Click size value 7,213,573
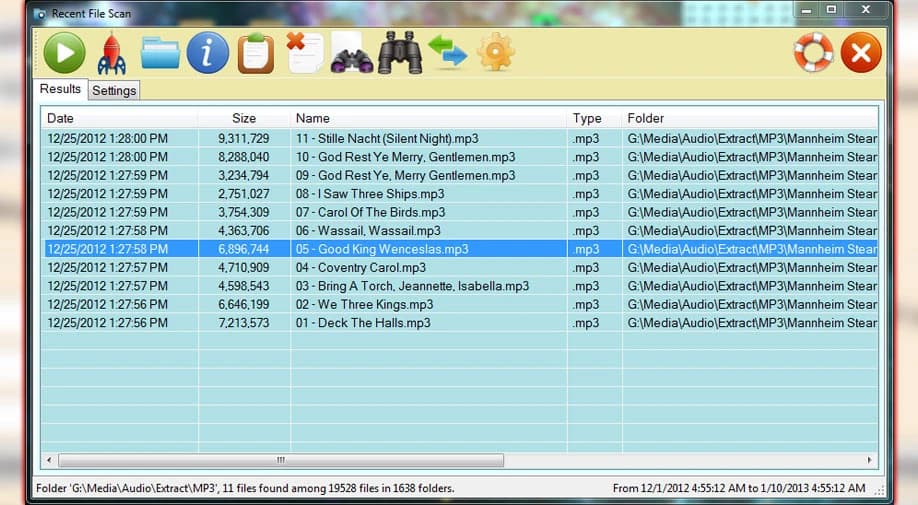The width and height of the screenshot is (918, 505). coord(244,323)
